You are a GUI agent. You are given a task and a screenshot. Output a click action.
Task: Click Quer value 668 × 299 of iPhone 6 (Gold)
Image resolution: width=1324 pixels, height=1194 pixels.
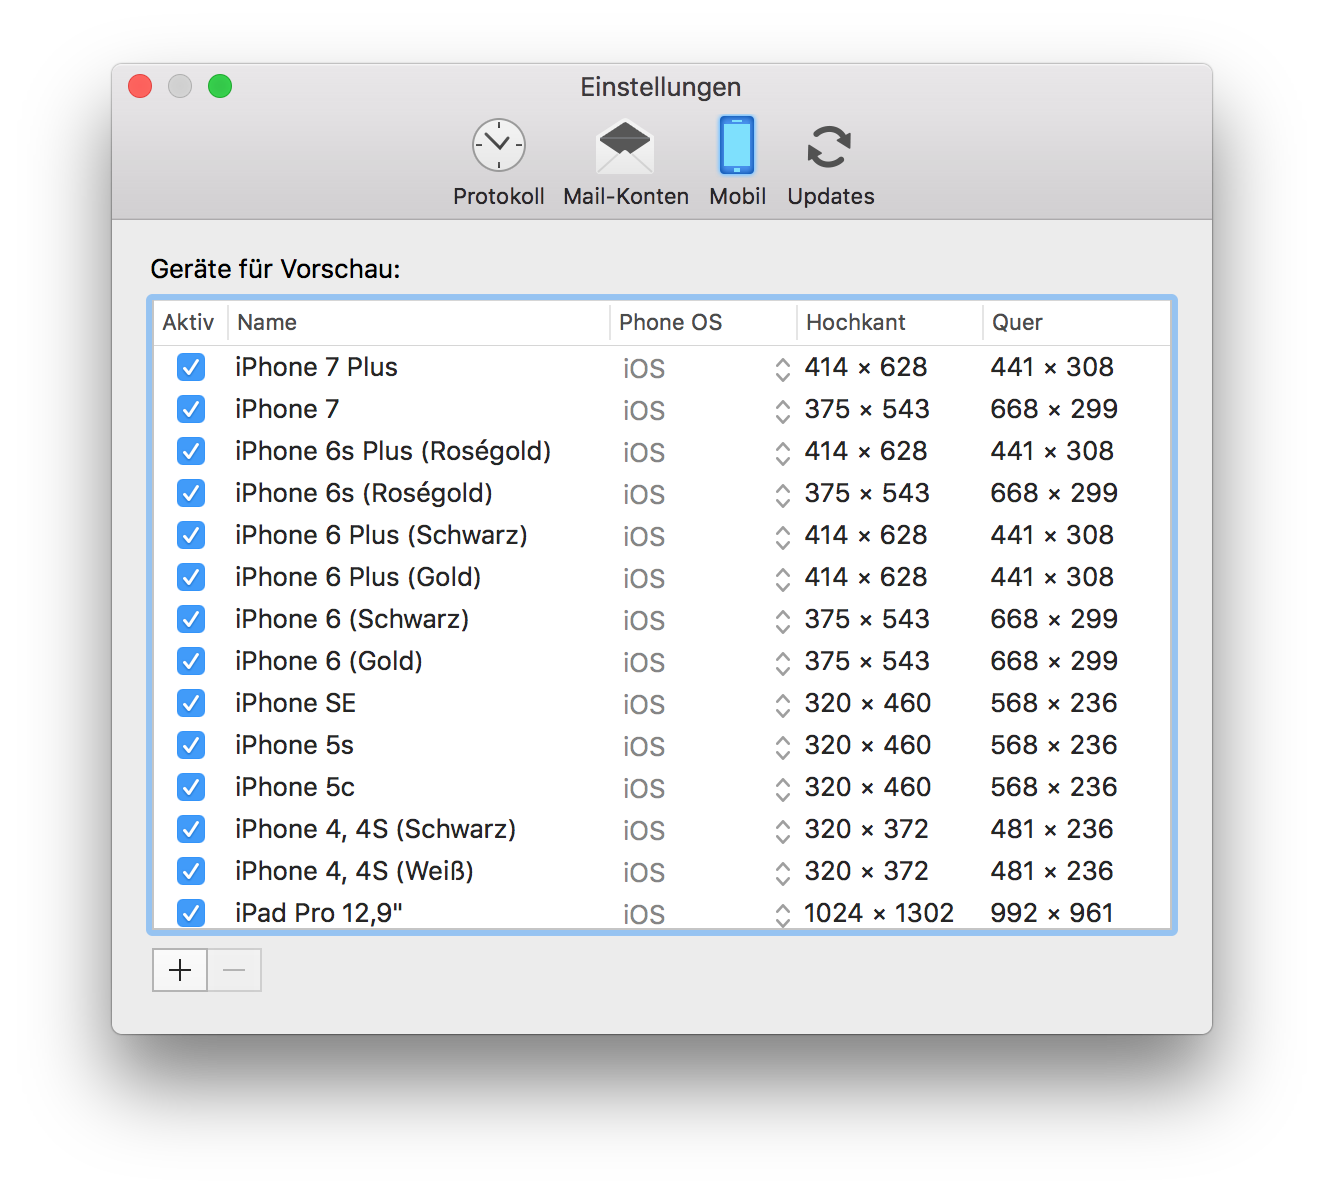tap(1054, 661)
